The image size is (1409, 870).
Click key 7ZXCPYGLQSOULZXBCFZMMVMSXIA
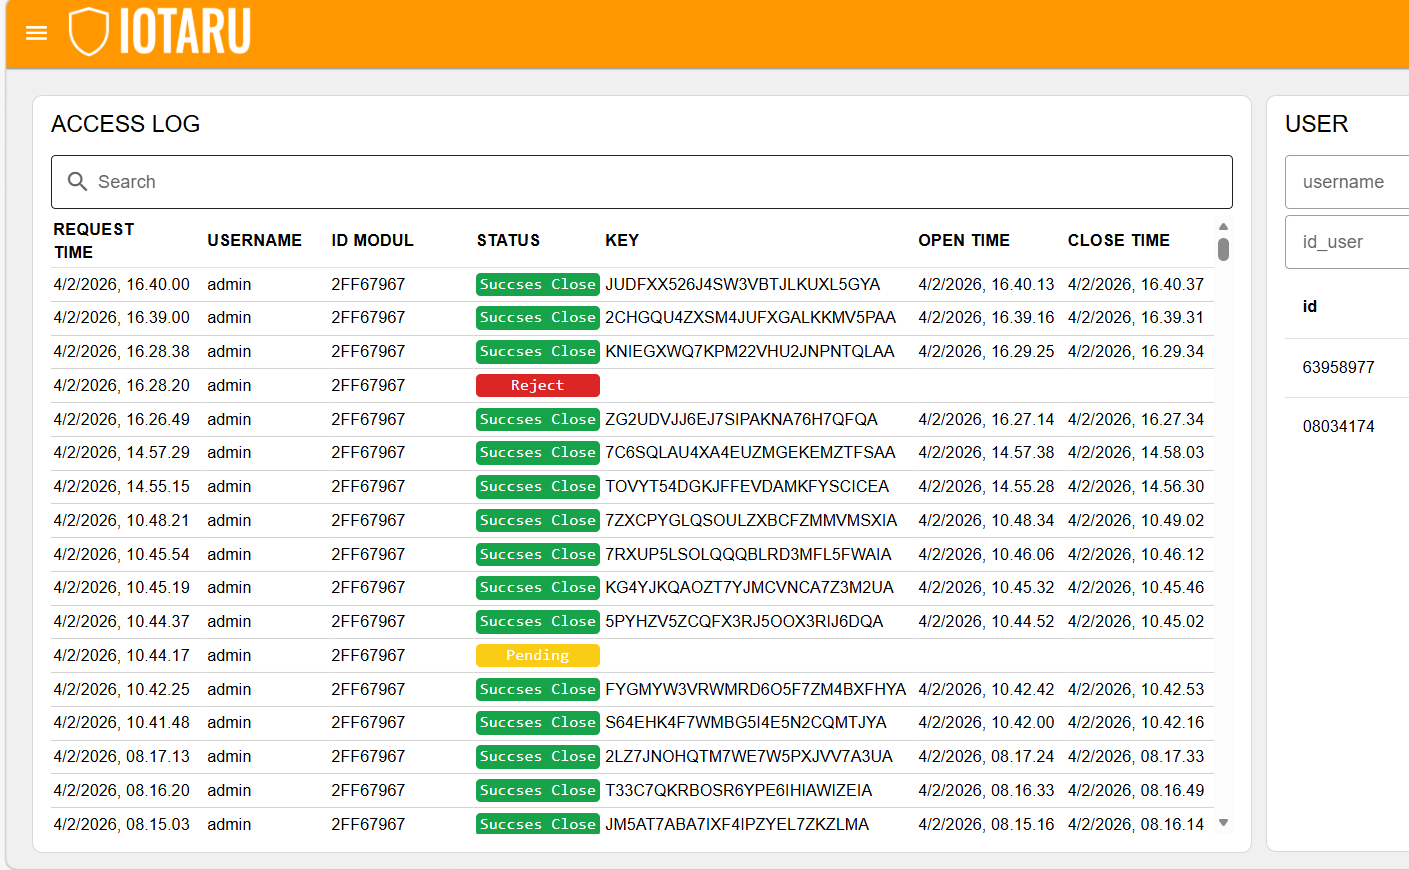tap(751, 520)
